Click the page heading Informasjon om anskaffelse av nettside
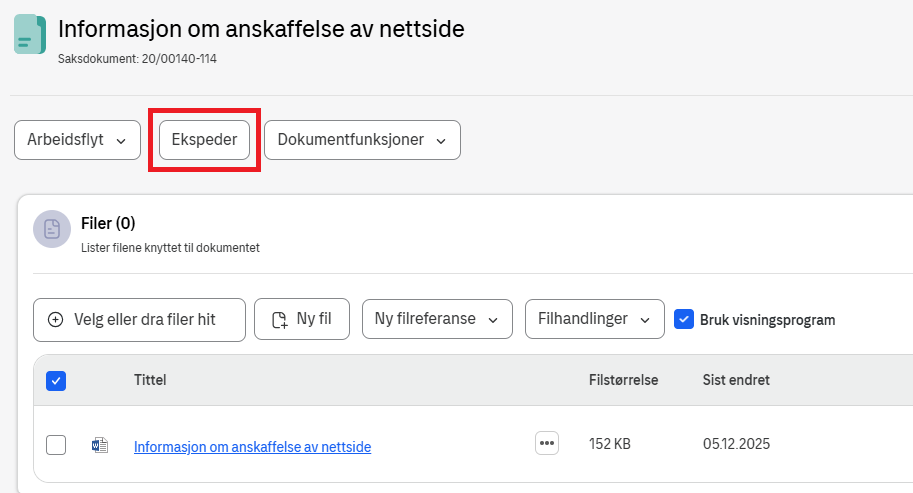913x493 pixels. (x=261, y=29)
